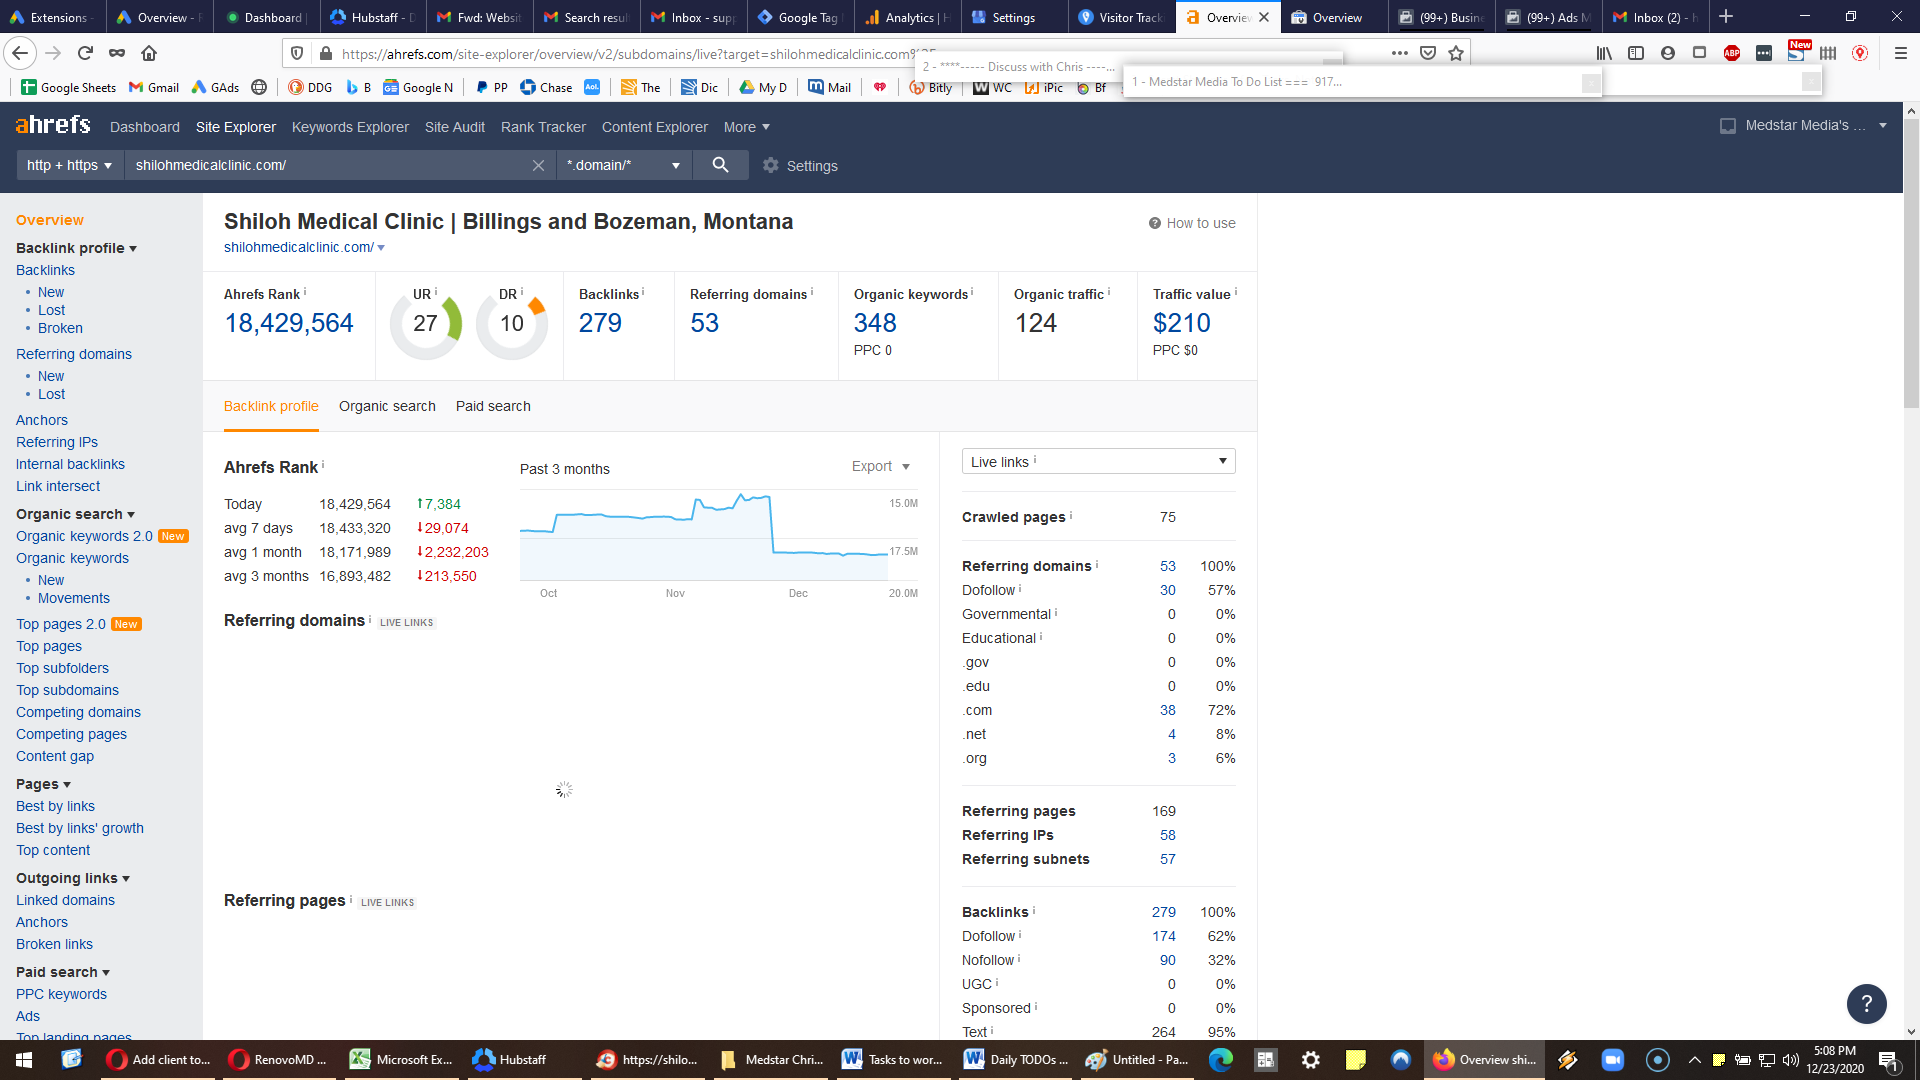Click the Ahrefs logo
This screenshot has height=1080, width=1920.
point(53,125)
